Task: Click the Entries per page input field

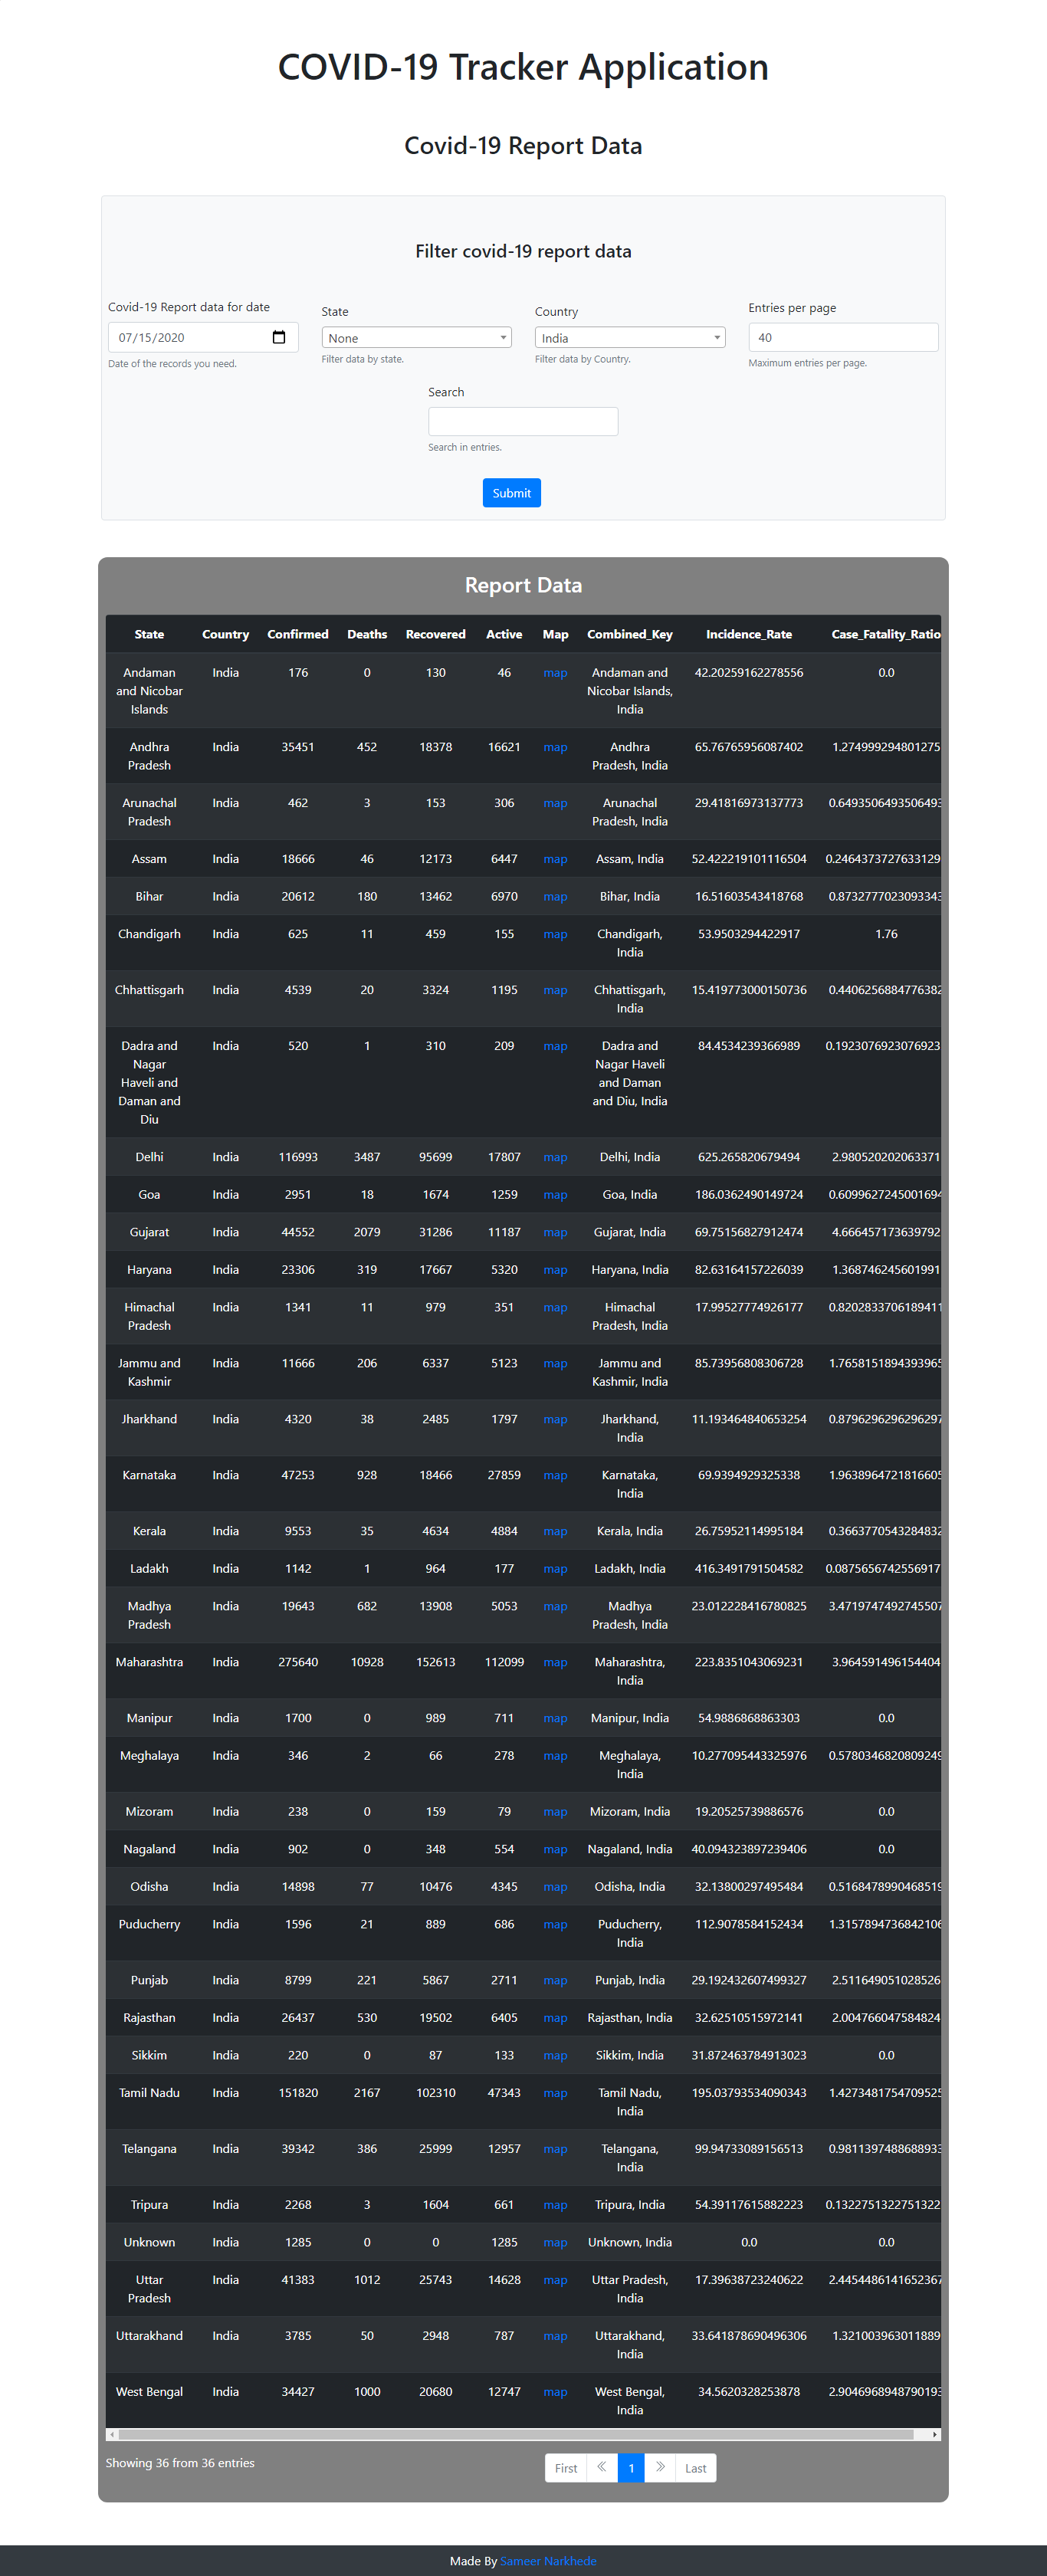Action: click(x=843, y=337)
